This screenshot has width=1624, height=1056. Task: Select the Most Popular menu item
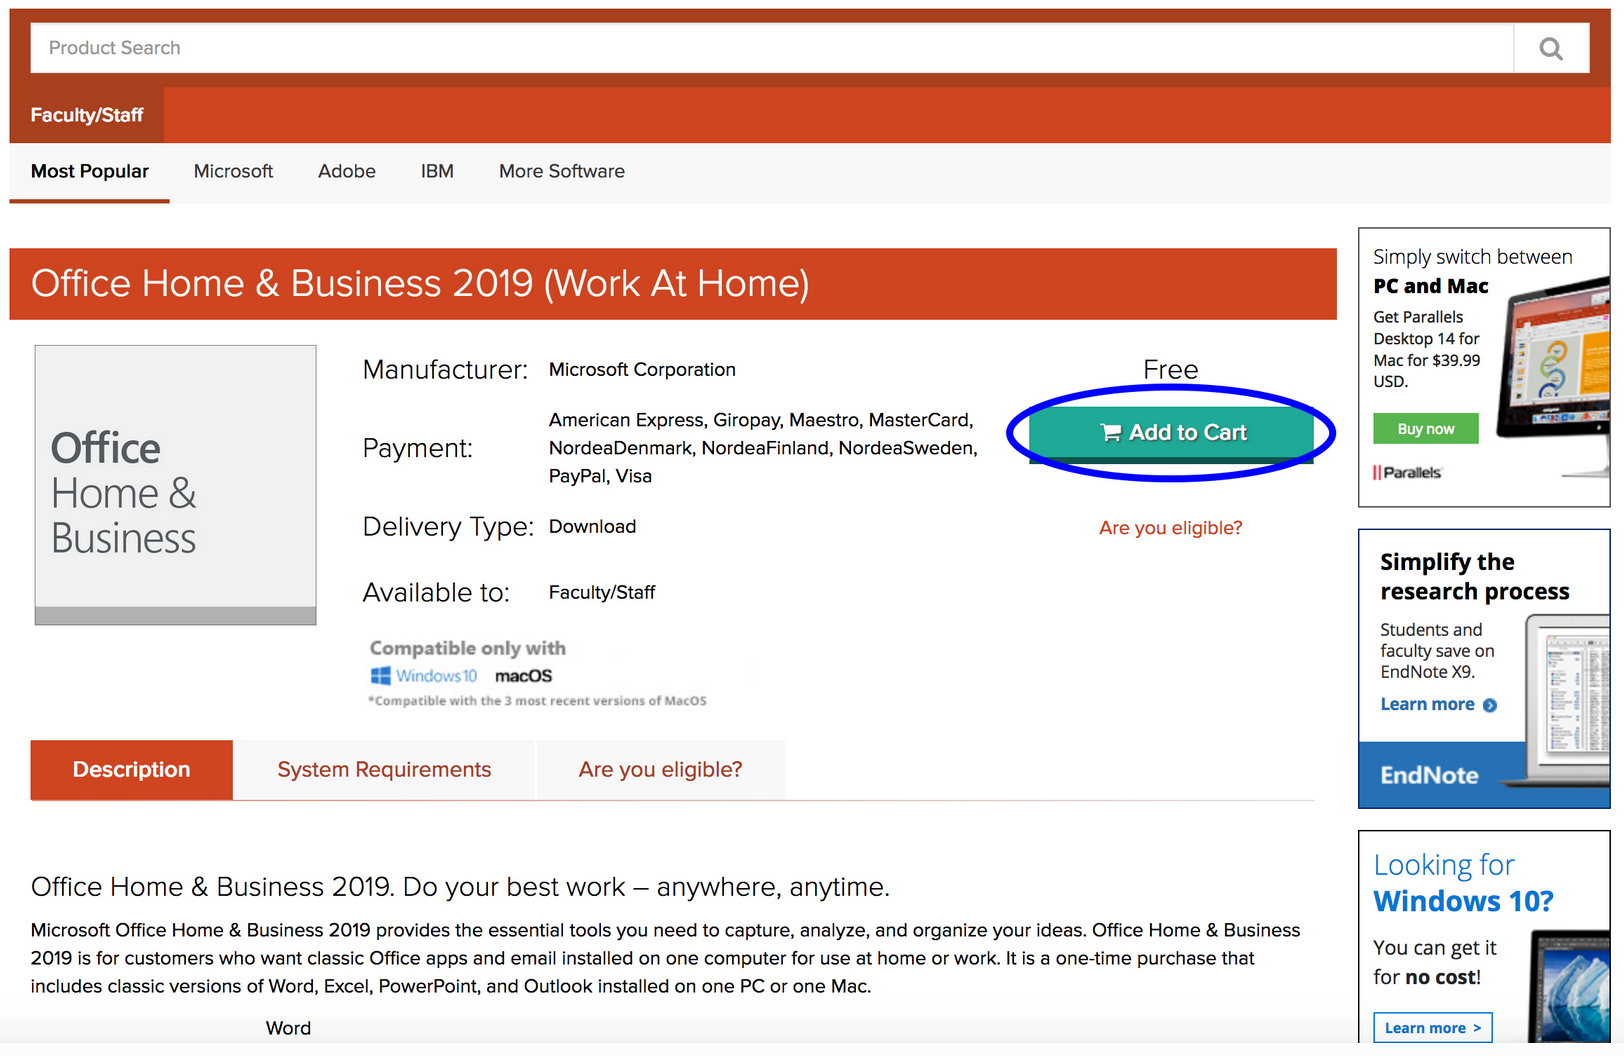[90, 172]
